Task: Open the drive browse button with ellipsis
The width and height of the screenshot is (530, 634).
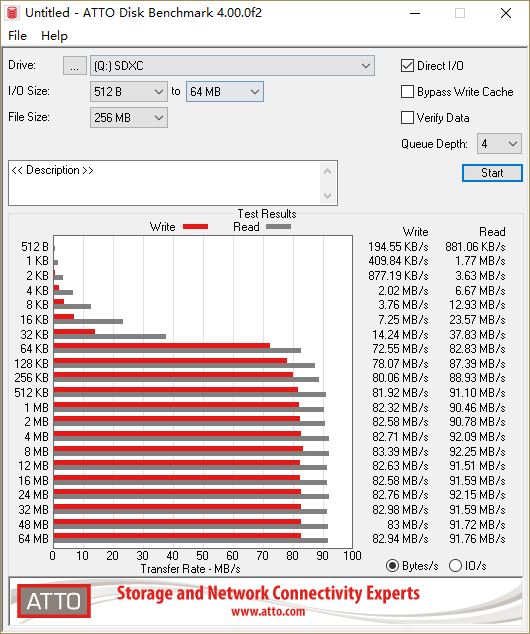Action: pyautogui.click(x=74, y=66)
